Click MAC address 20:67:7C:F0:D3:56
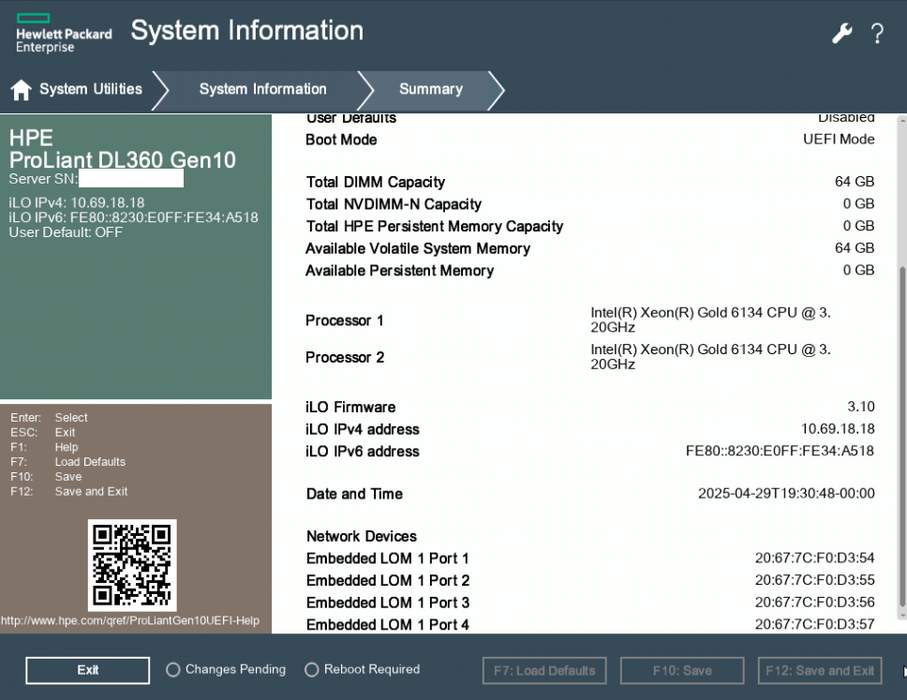Screen dimensions: 907x700 [x=814, y=602]
